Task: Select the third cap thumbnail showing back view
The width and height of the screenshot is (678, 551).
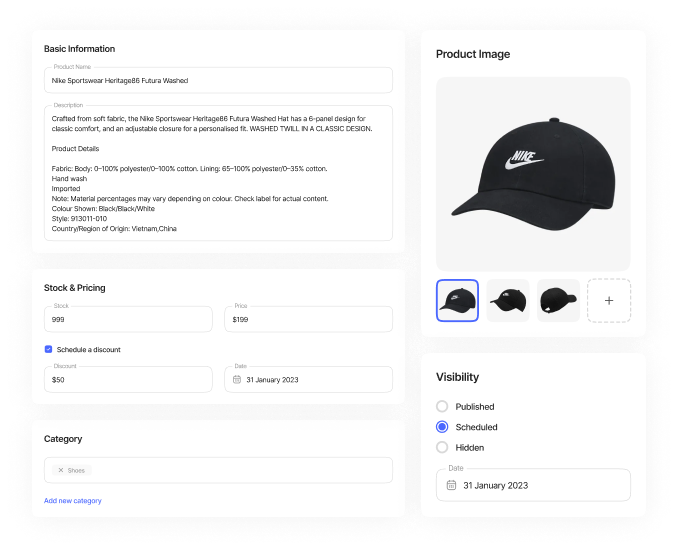Action: point(558,301)
